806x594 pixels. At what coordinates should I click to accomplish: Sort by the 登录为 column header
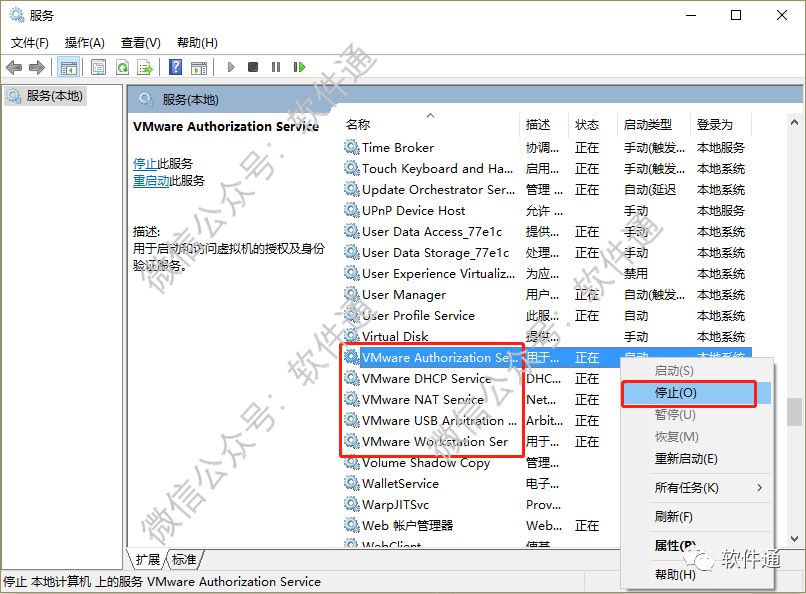pos(720,124)
